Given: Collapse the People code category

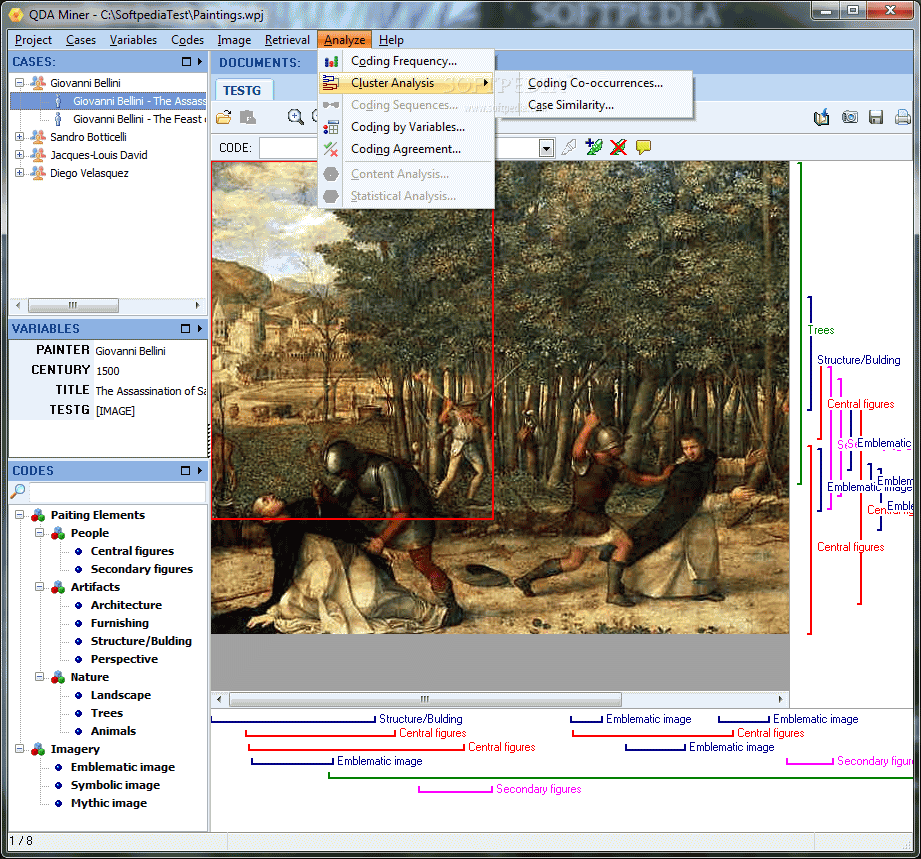Looking at the screenshot, I should [39, 533].
